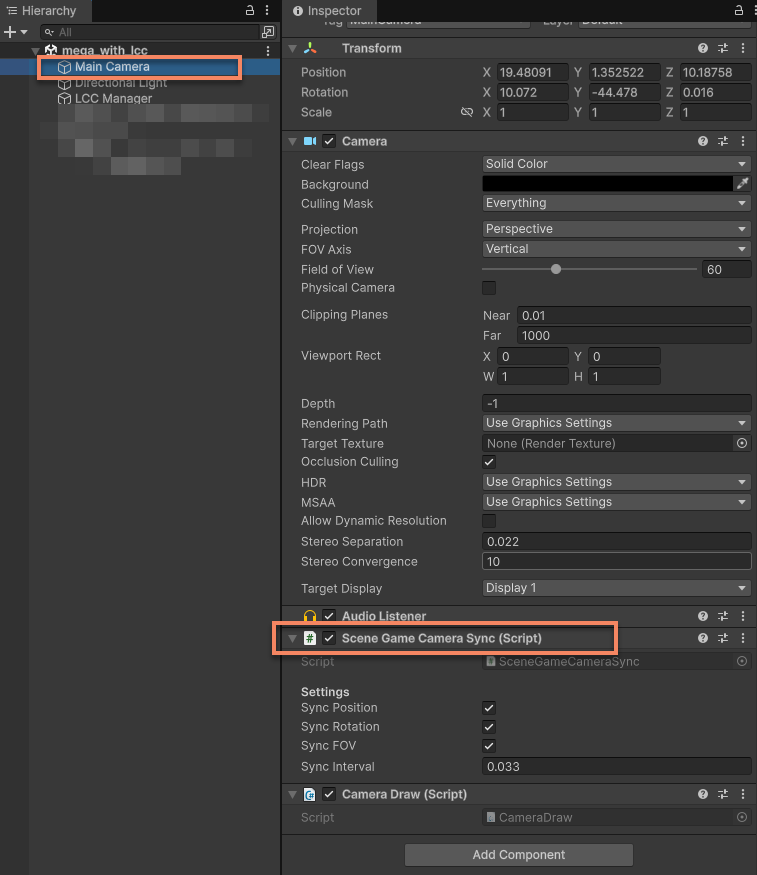Click the Hierarchy search field
Screen dimensions: 757x875
150,32
